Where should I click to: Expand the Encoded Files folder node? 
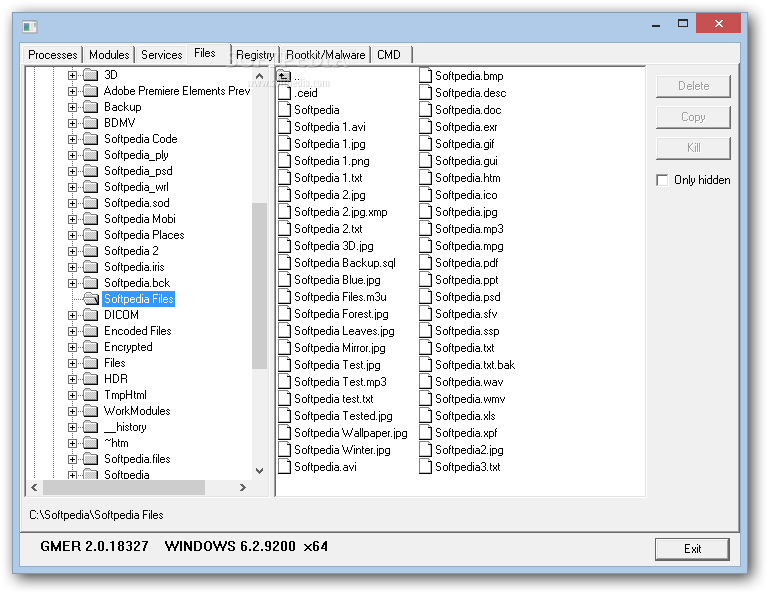point(72,331)
